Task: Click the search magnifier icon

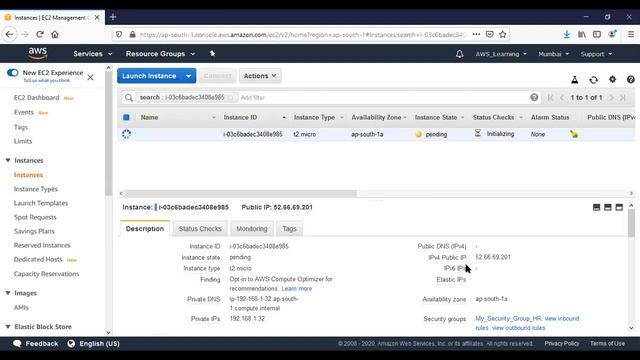Action: click(129, 98)
